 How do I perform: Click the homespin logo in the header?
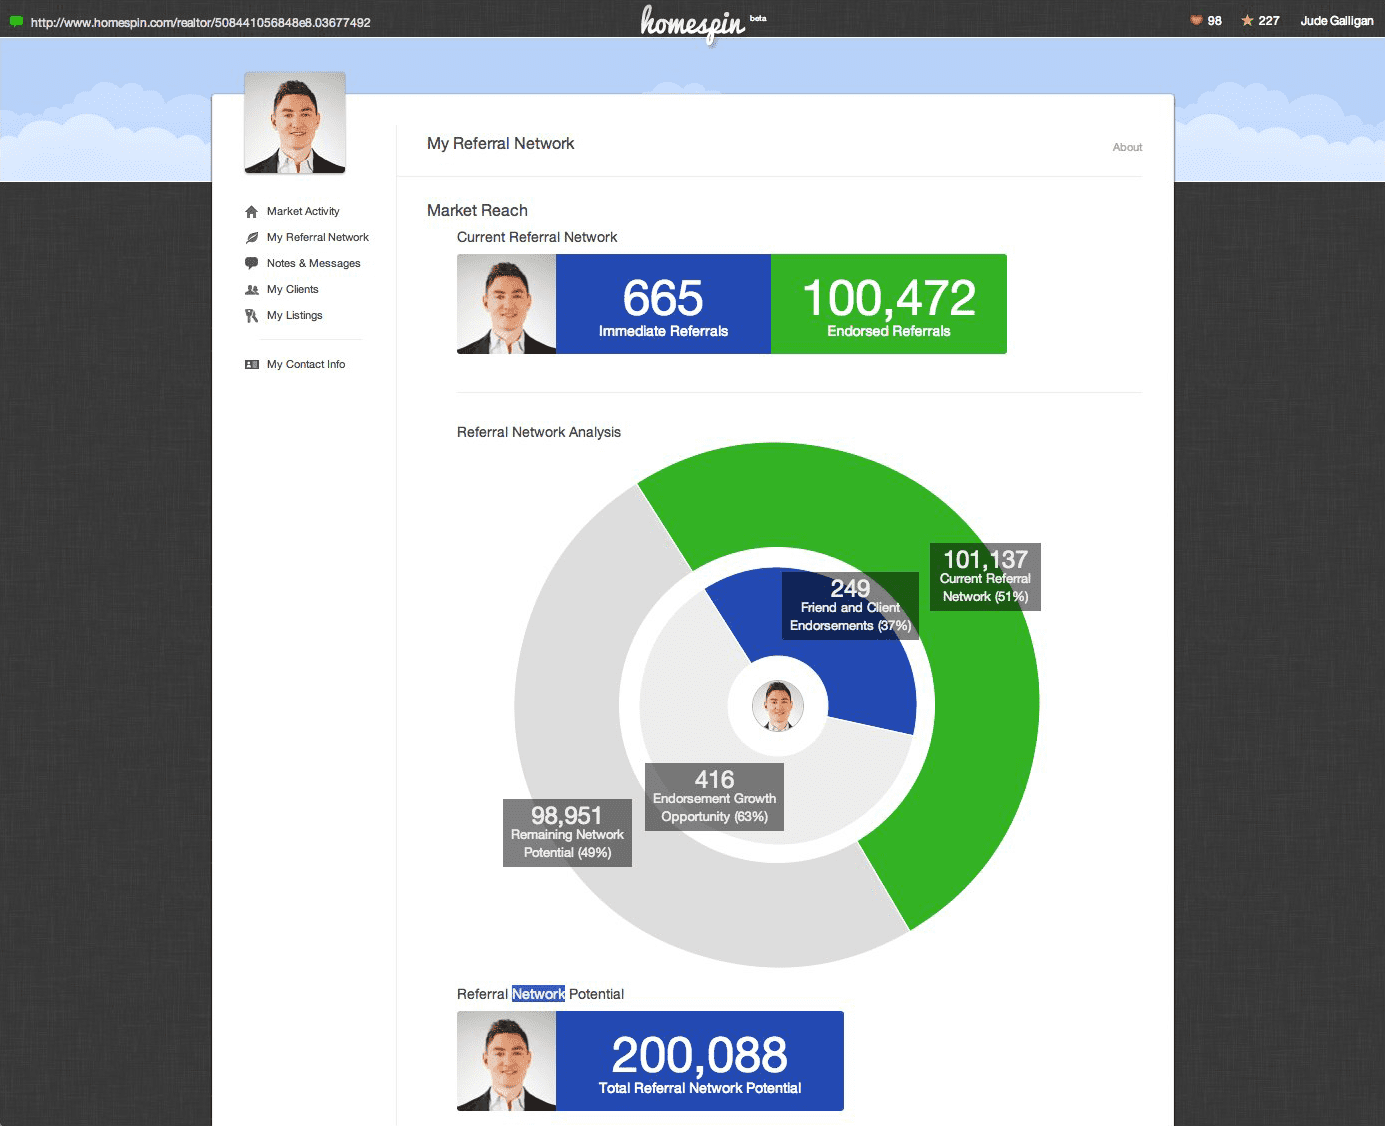693,22
